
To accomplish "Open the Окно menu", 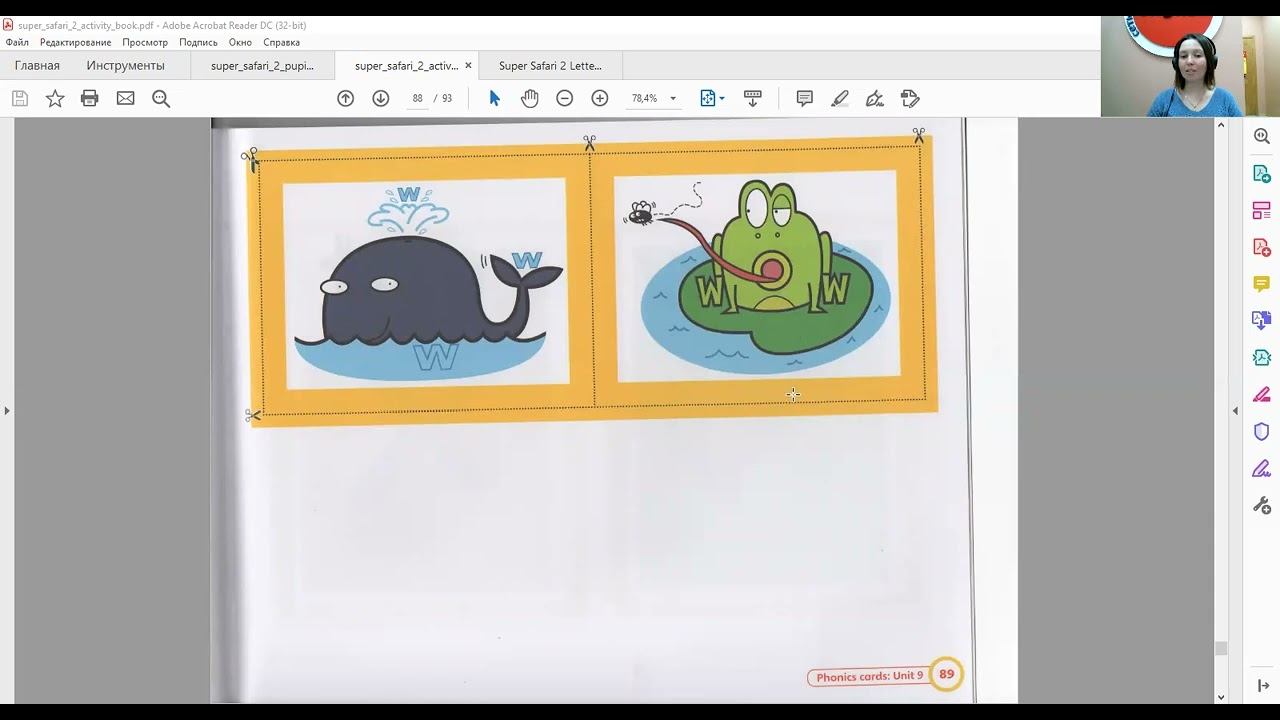I will pos(240,42).
